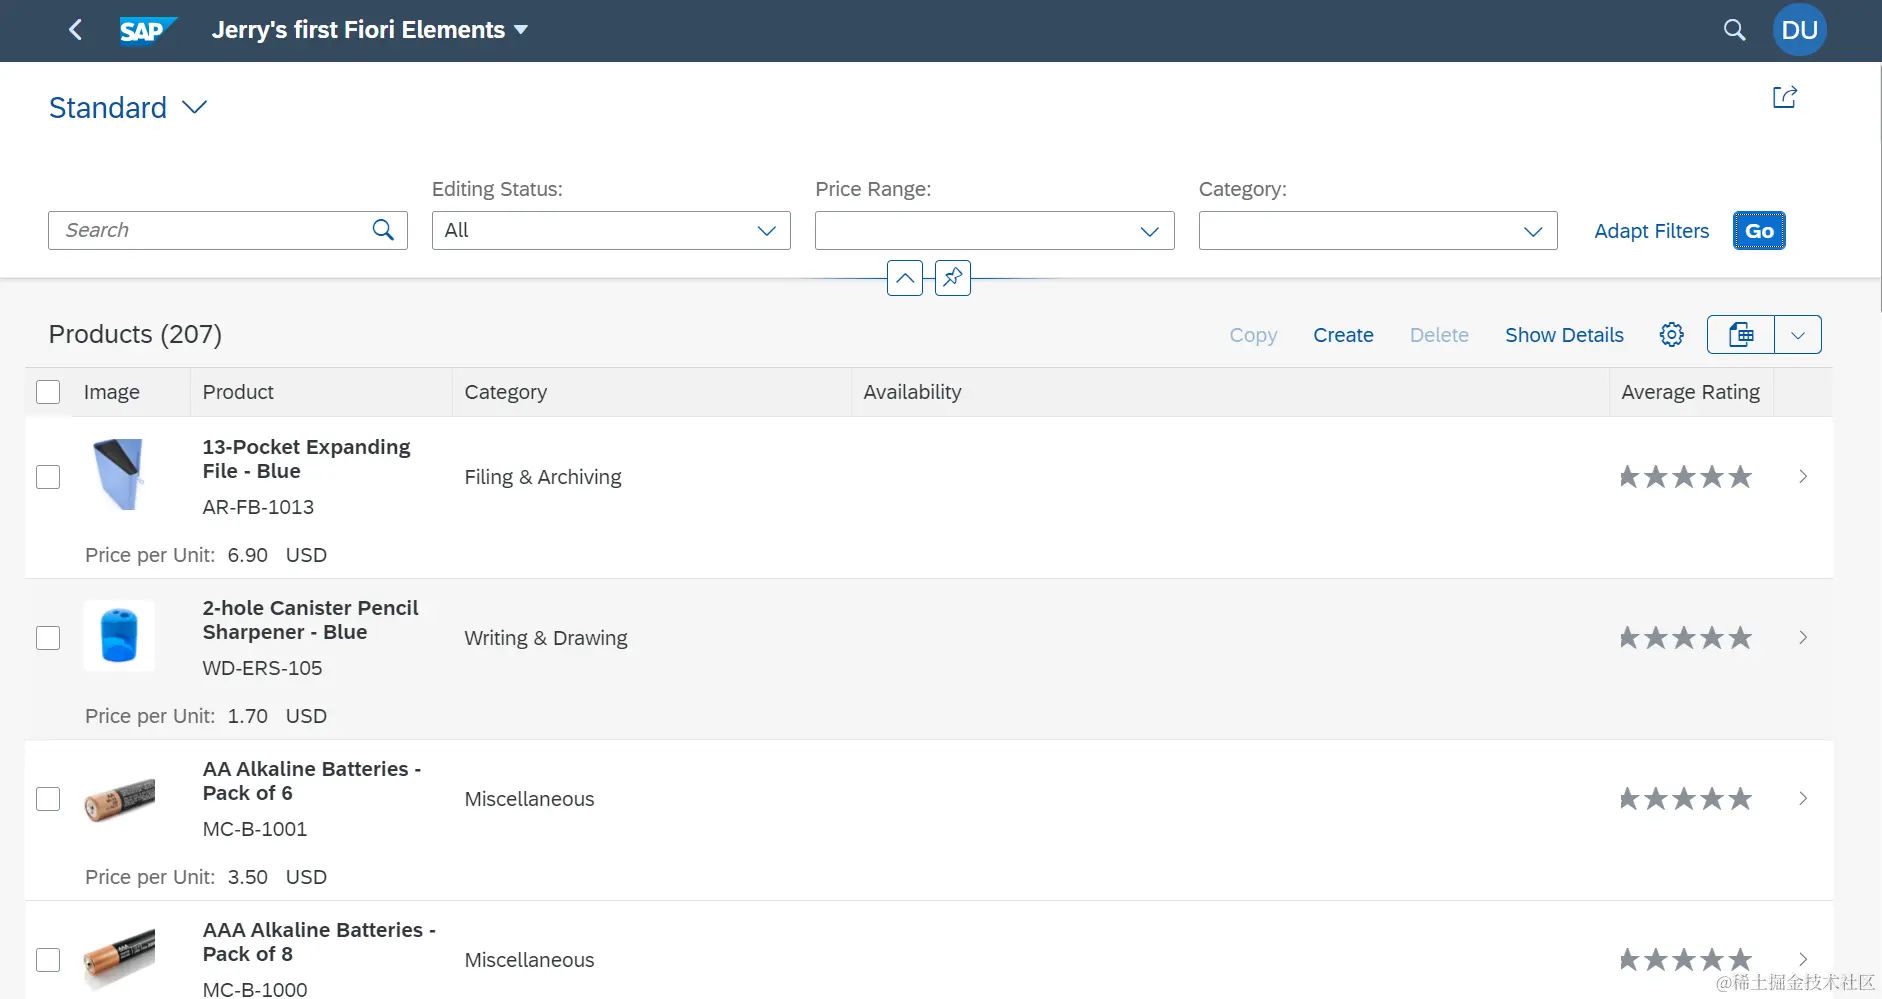Click the SAP logo
The height and width of the screenshot is (999, 1882).
pos(147,30)
